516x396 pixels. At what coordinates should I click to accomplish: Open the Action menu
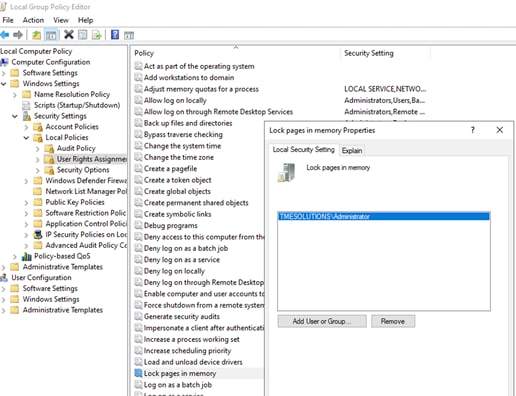click(x=33, y=20)
